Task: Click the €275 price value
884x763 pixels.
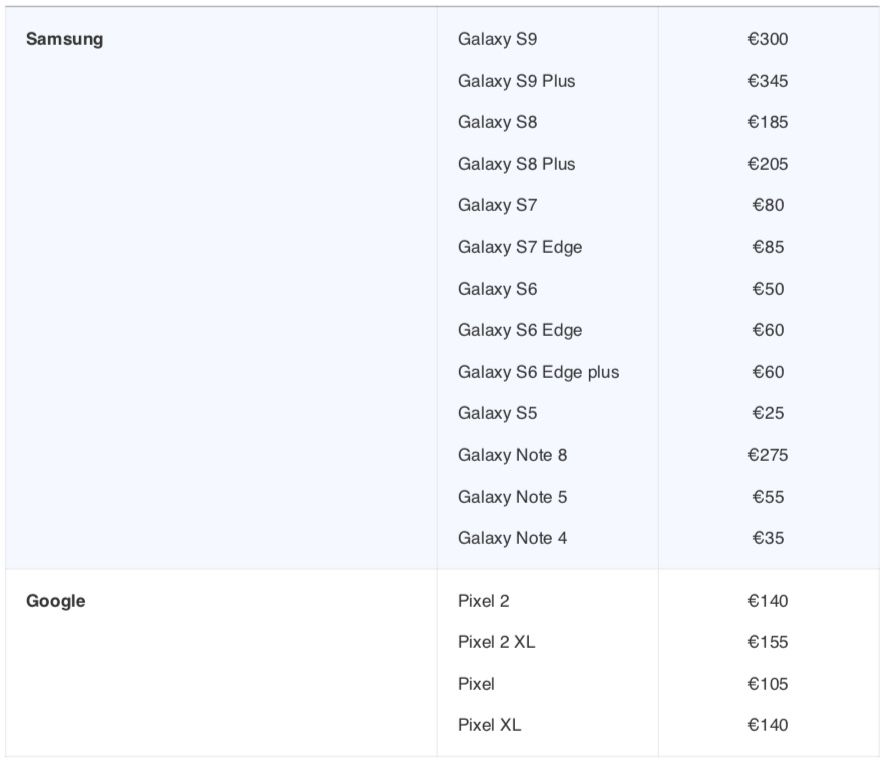Action: click(x=768, y=455)
